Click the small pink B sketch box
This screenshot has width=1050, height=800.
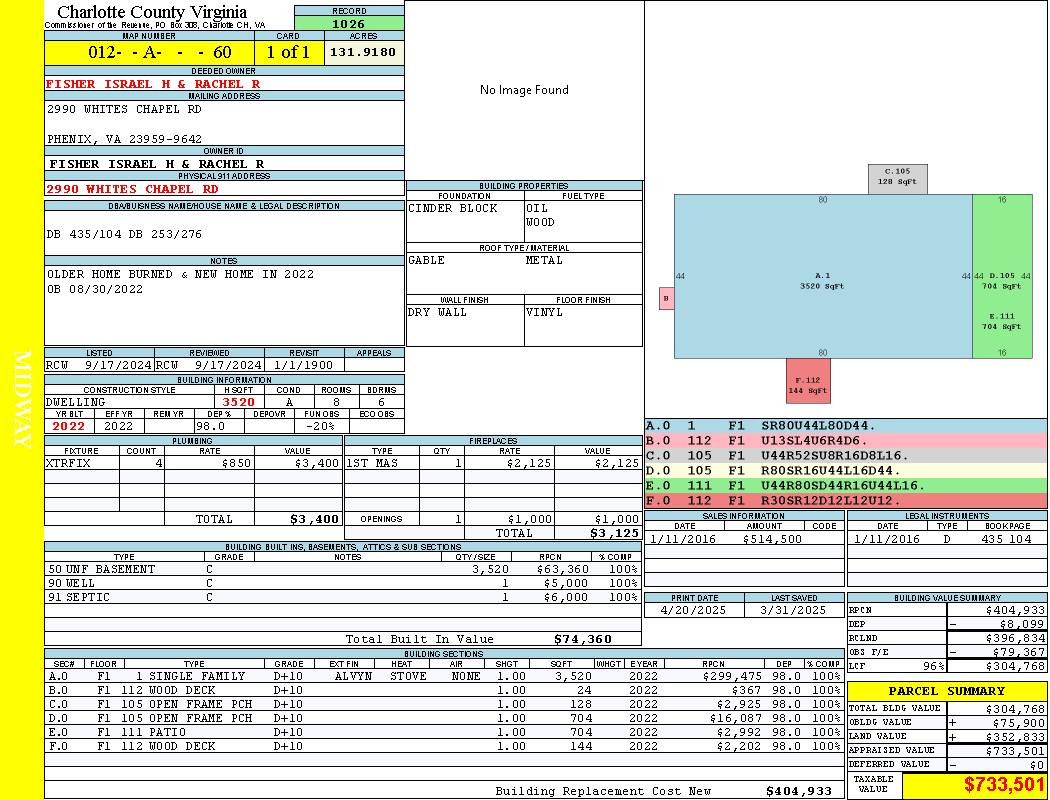666,299
